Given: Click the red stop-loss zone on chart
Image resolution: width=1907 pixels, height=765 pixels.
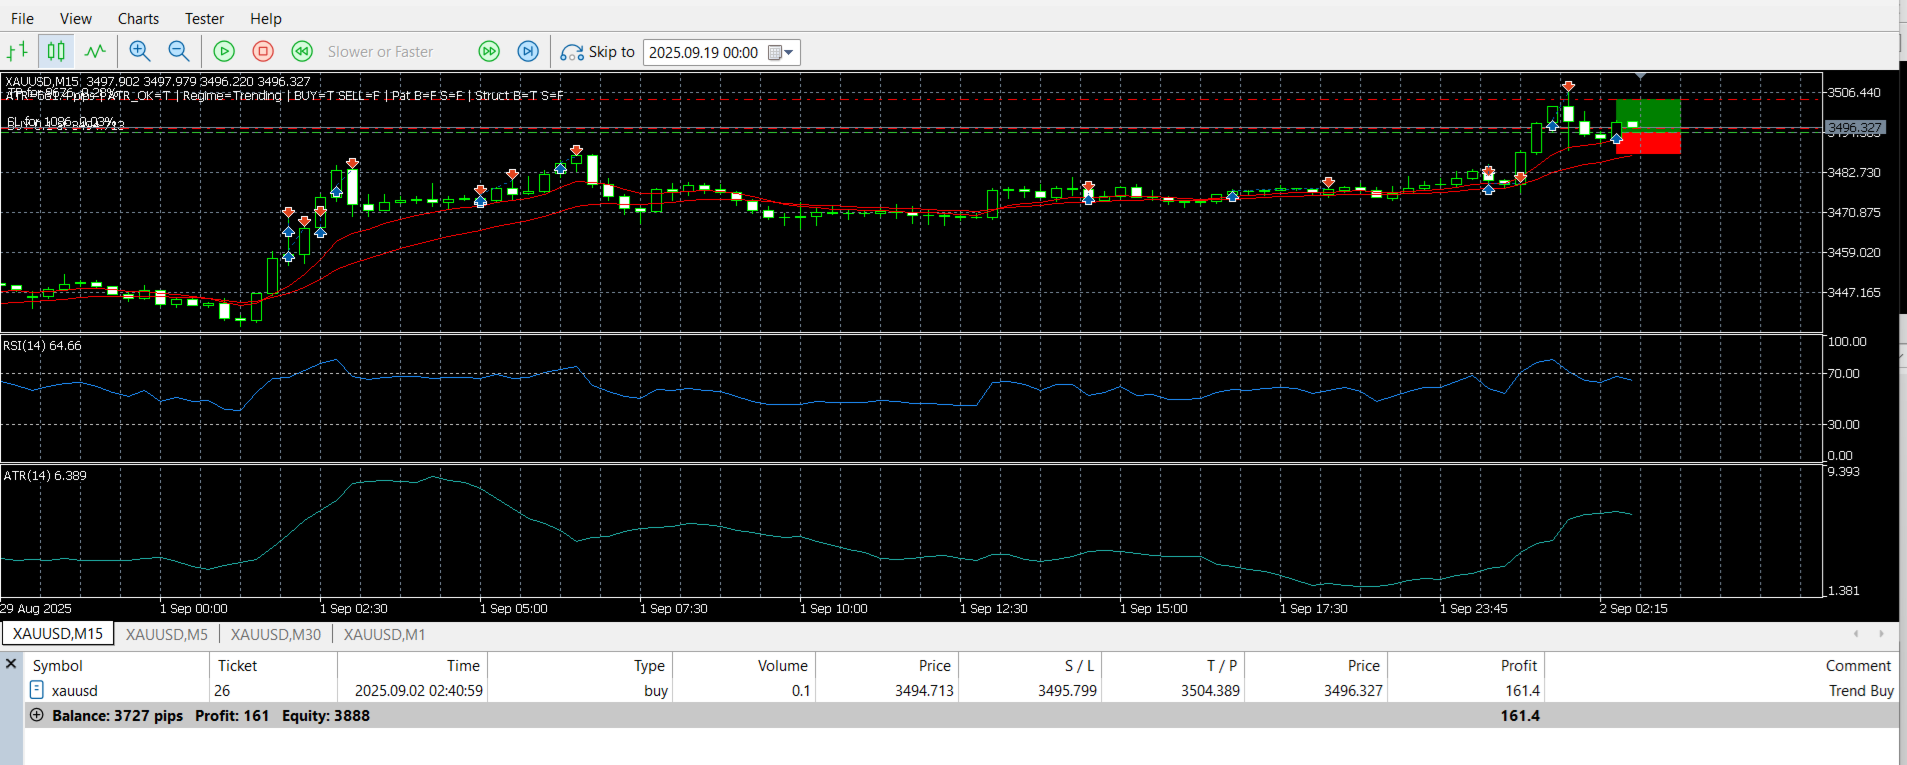Looking at the screenshot, I should point(1648,142).
